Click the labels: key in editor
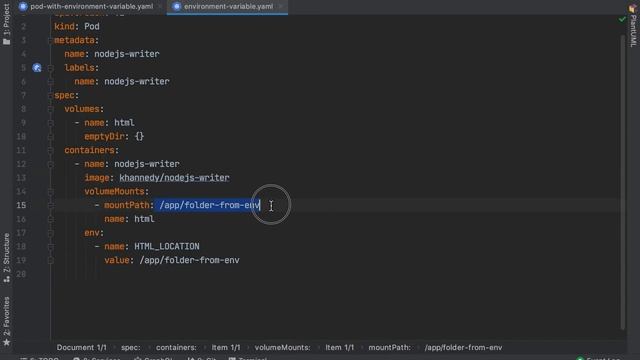 [81, 68]
